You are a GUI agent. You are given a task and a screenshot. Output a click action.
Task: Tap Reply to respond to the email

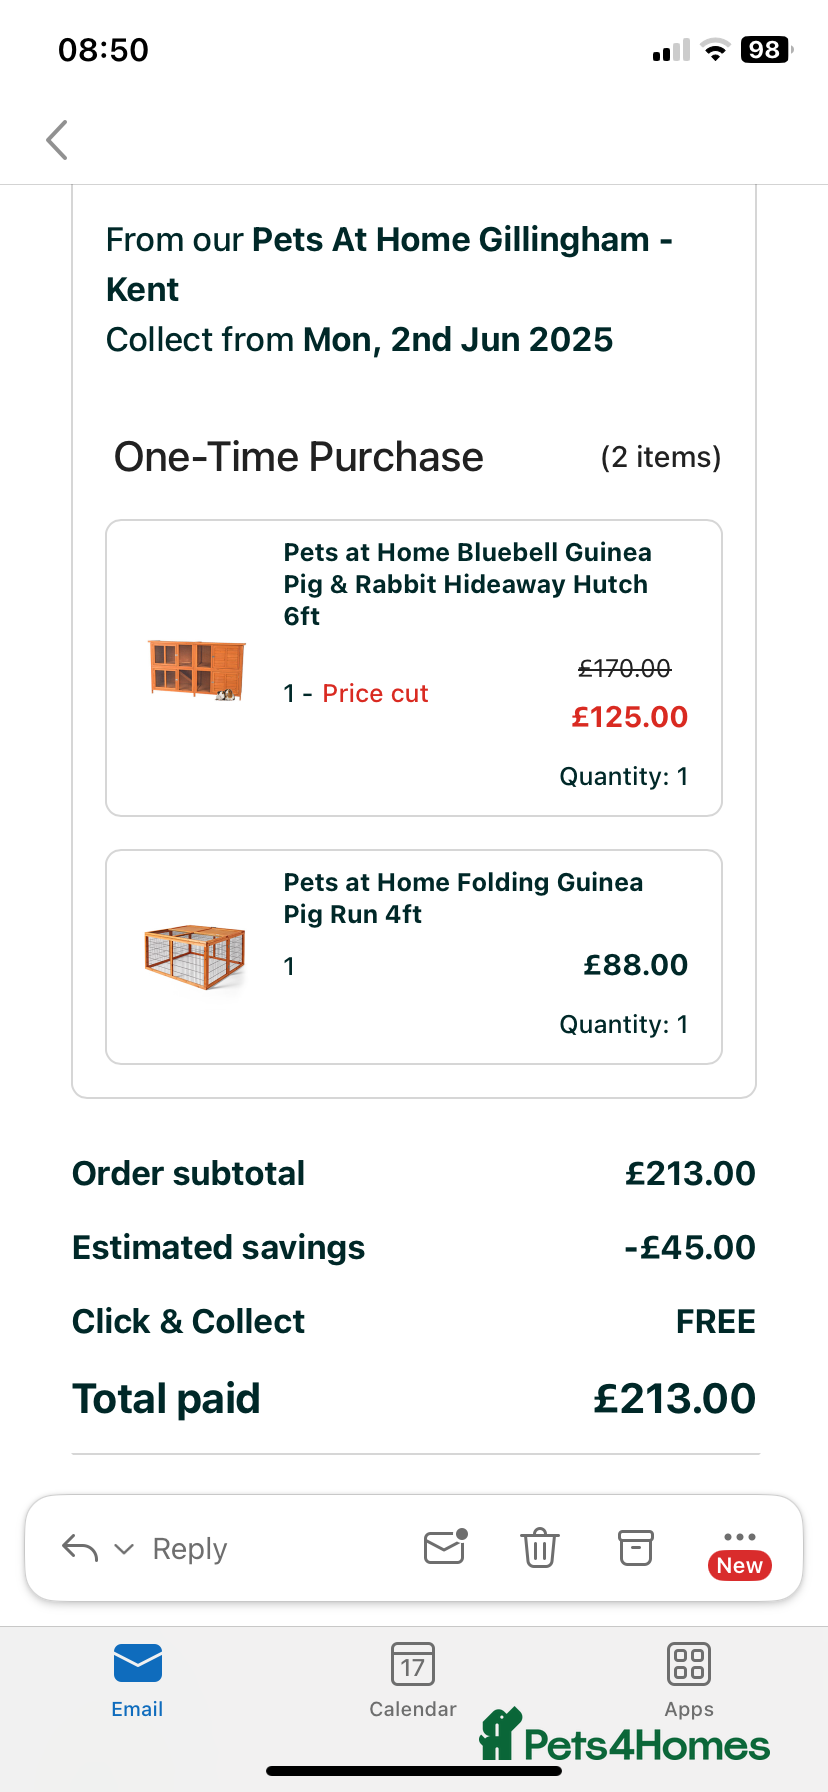pos(189,1547)
